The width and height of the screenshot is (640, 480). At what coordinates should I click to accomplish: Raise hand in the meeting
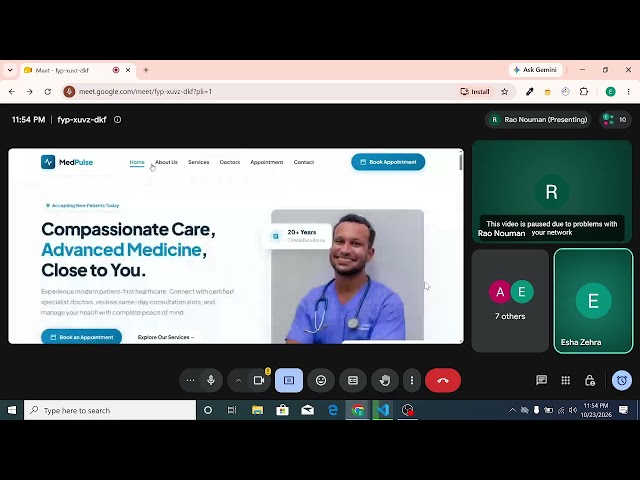coord(385,380)
